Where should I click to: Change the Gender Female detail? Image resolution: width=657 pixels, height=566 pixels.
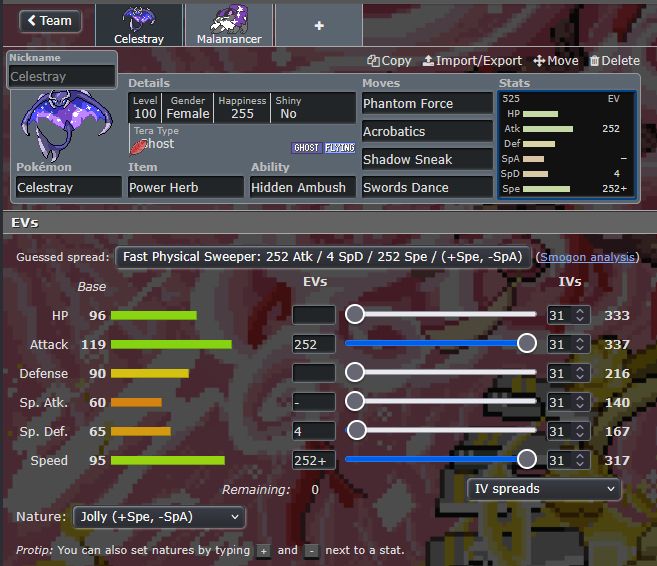click(x=187, y=108)
